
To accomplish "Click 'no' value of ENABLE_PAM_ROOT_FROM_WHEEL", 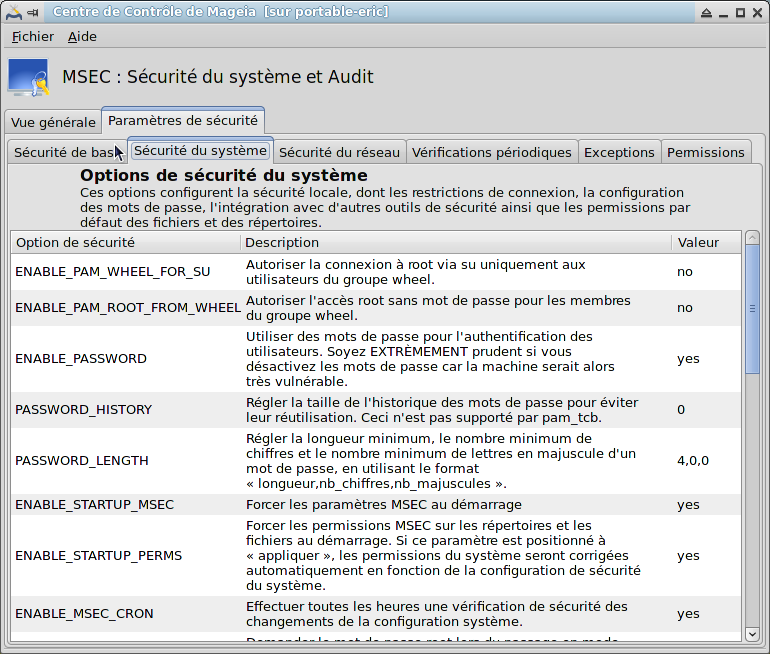I will click(685, 308).
